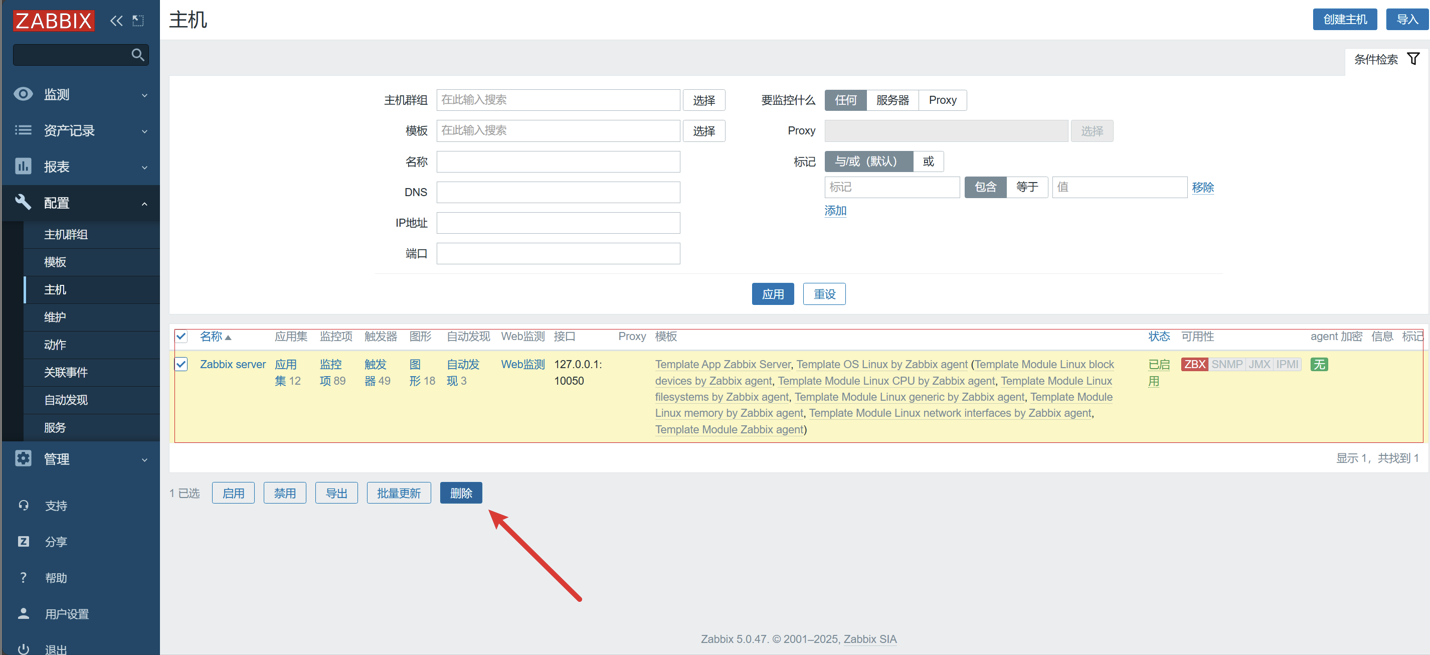Click the 批量更新 button
The width and height of the screenshot is (1430, 655).
tap(399, 493)
